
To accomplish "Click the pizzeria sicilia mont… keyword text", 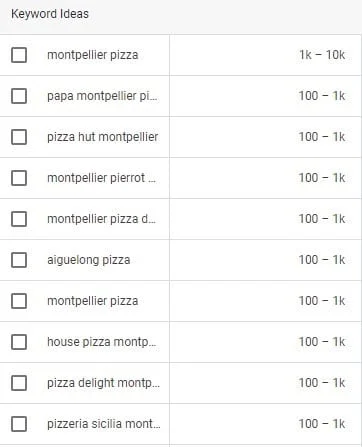I will [x=104, y=424].
